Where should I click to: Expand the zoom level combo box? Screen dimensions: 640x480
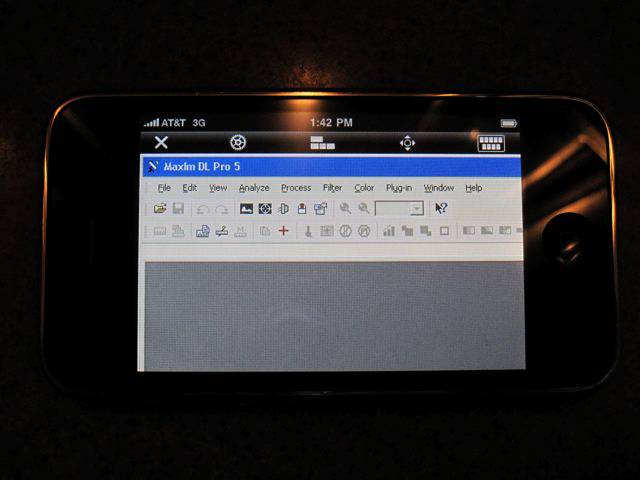416,209
